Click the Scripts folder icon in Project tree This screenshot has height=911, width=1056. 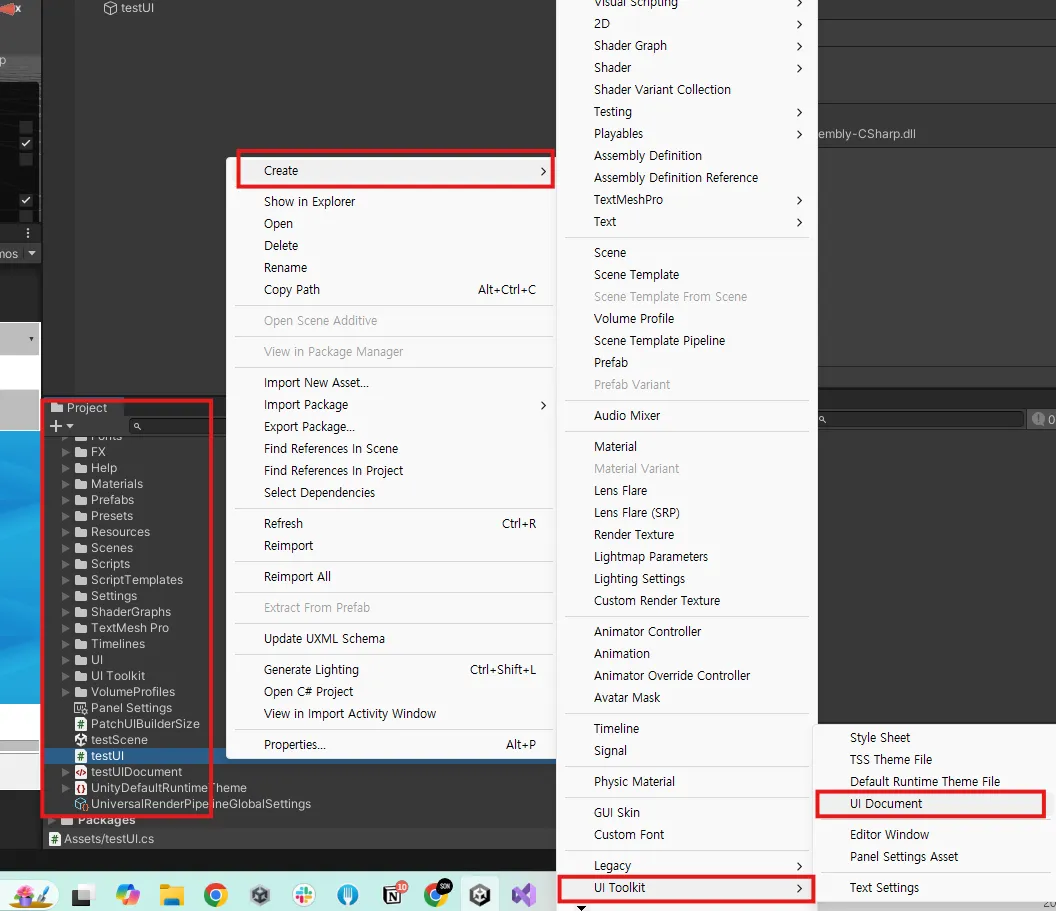(81, 564)
